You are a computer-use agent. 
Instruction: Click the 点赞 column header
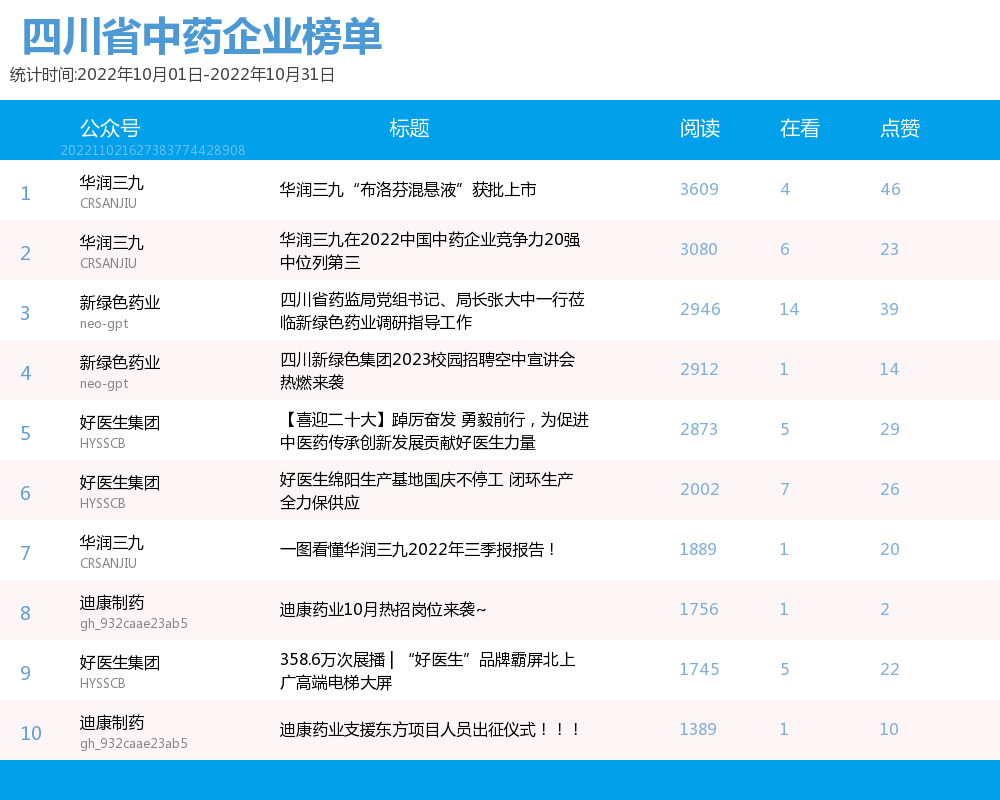[900, 128]
